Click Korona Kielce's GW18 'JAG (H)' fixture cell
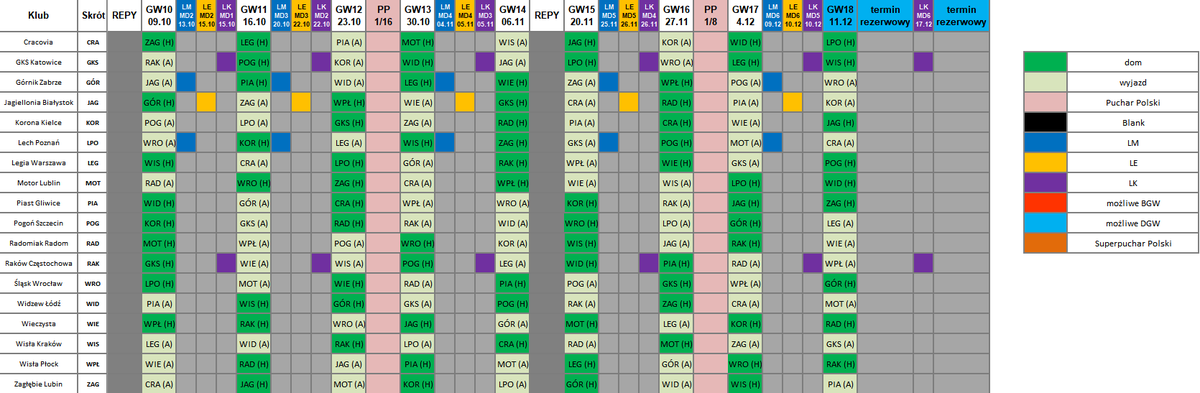 [x=840, y=121]
